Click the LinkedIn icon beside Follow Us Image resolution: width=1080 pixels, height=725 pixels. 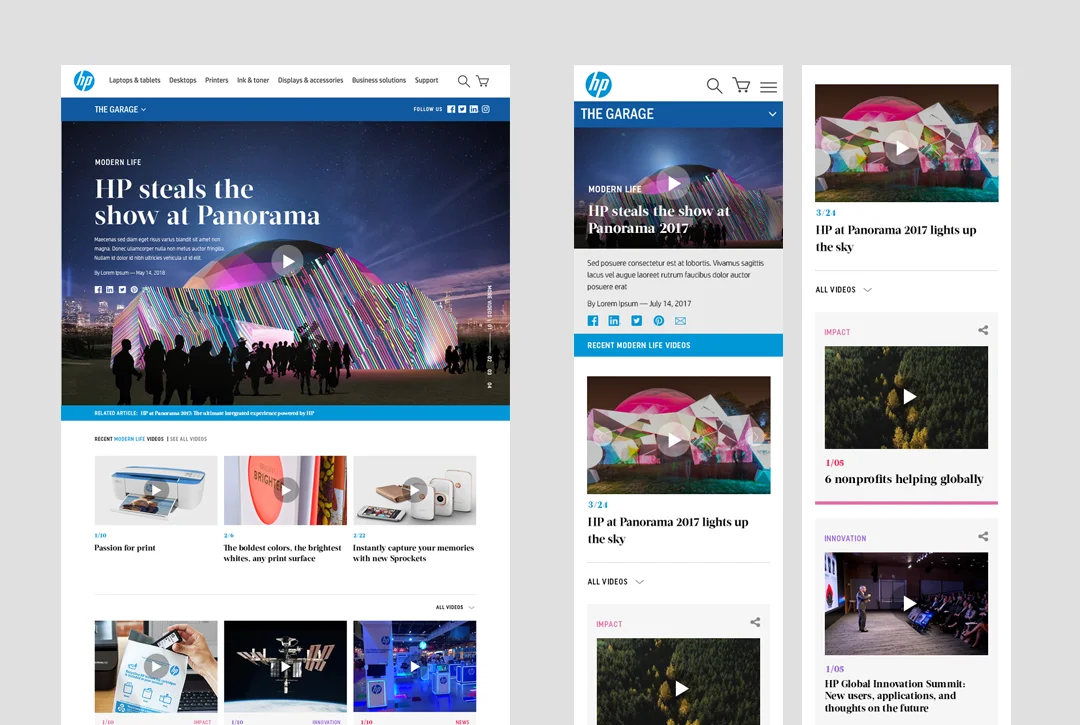pyautogui.click(x=474, y=109)
